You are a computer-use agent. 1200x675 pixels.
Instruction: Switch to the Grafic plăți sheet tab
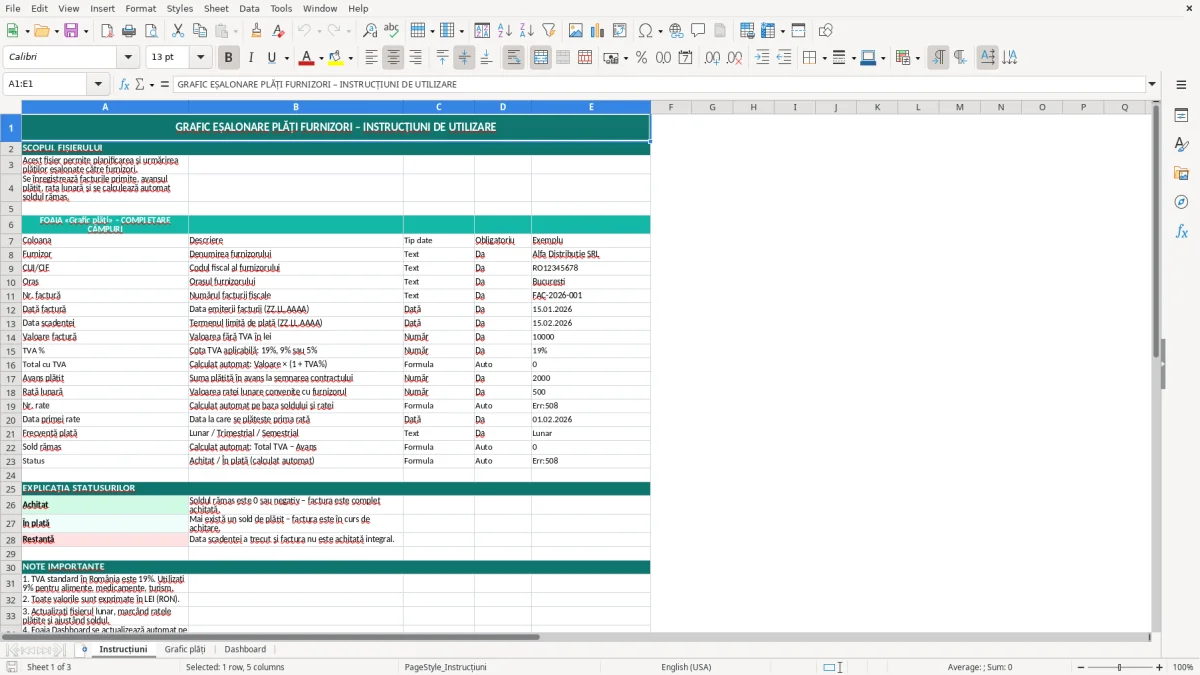185,649
